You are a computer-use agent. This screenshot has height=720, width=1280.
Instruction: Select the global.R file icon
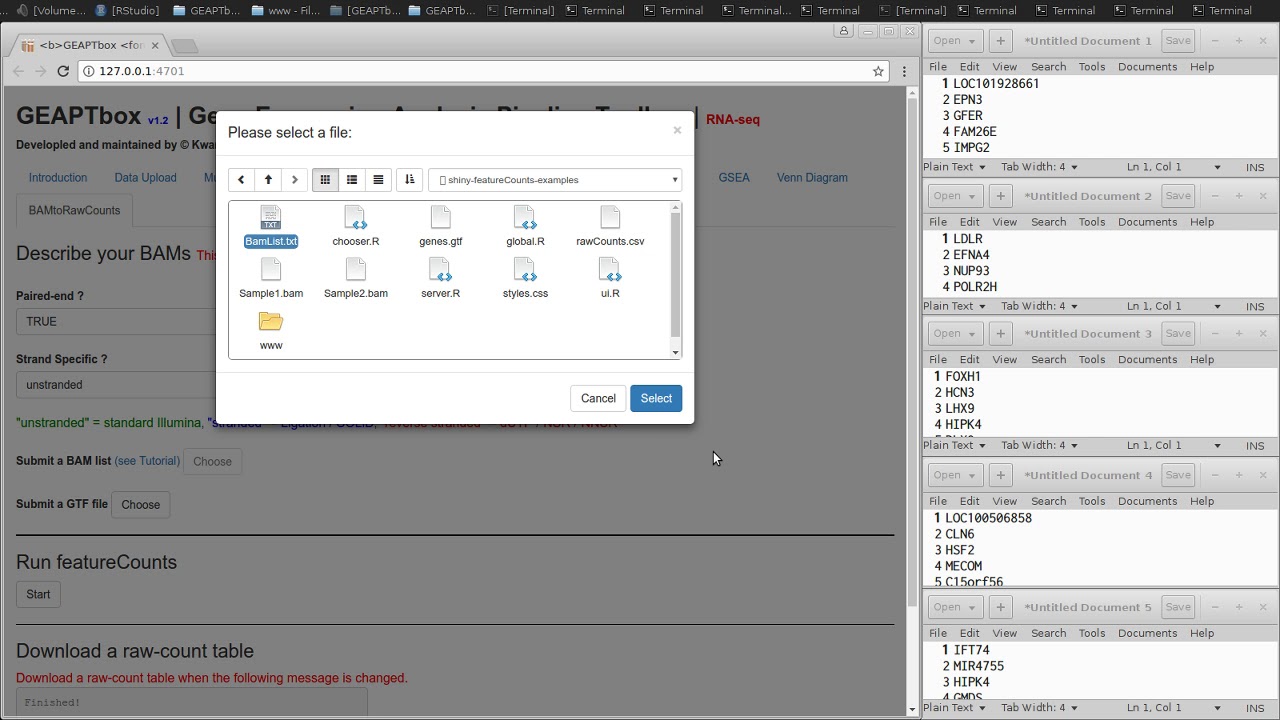[525, 217]
